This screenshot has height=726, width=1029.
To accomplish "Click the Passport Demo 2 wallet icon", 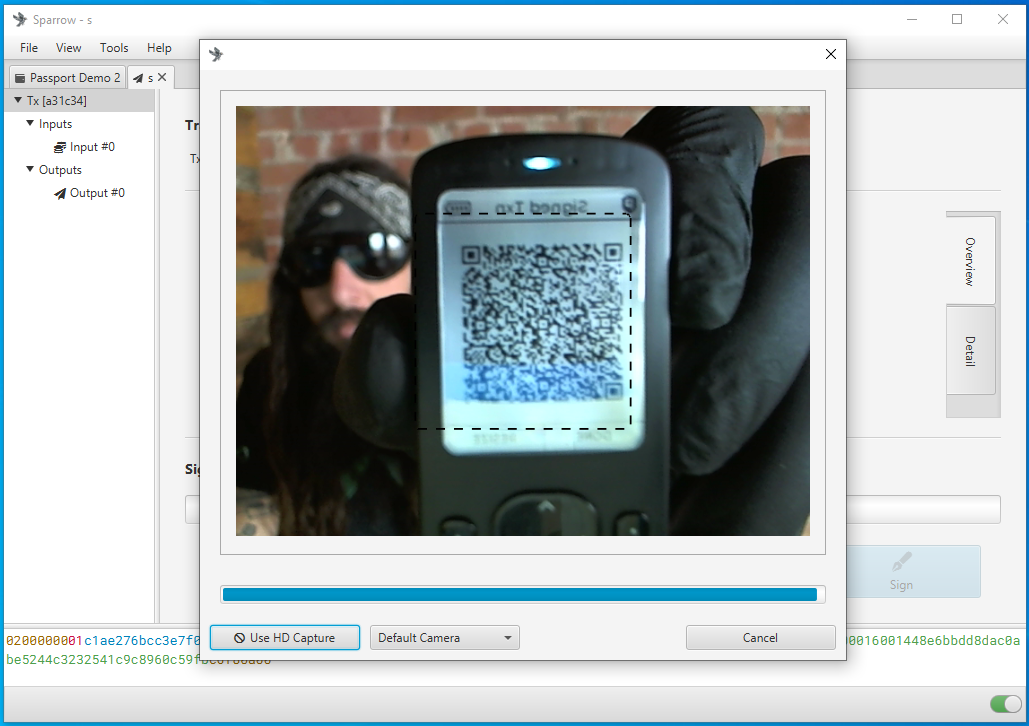I will [20, 78].
